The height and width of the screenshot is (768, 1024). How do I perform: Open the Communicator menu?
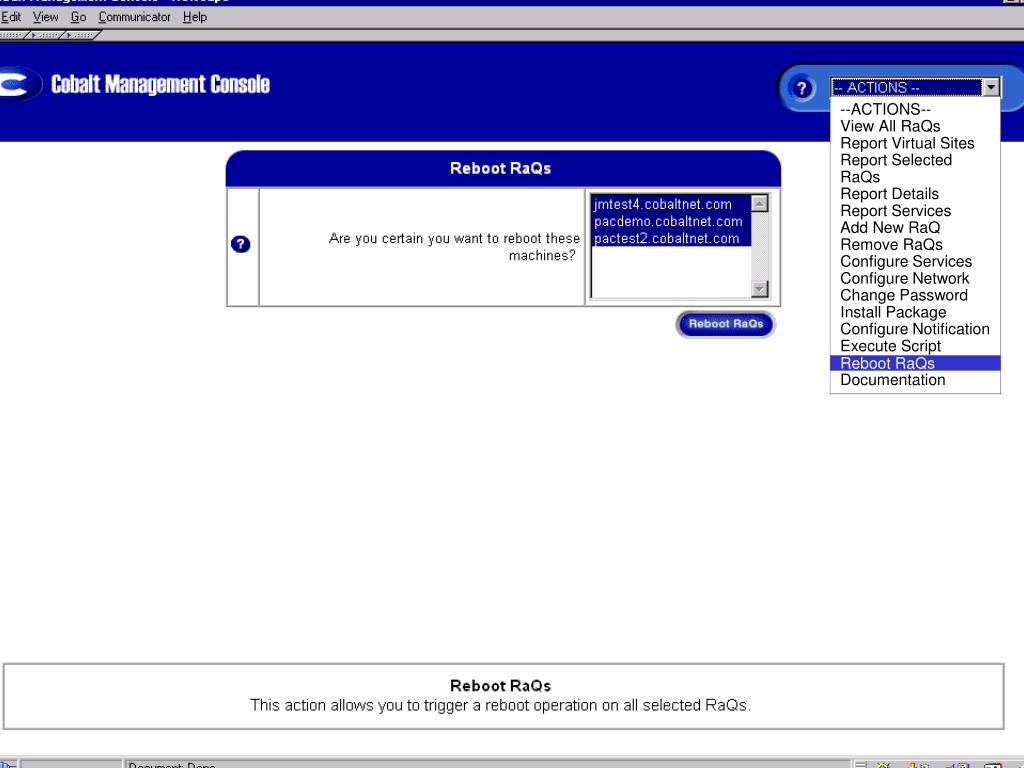pyautogui.click(x=135, y=17)
